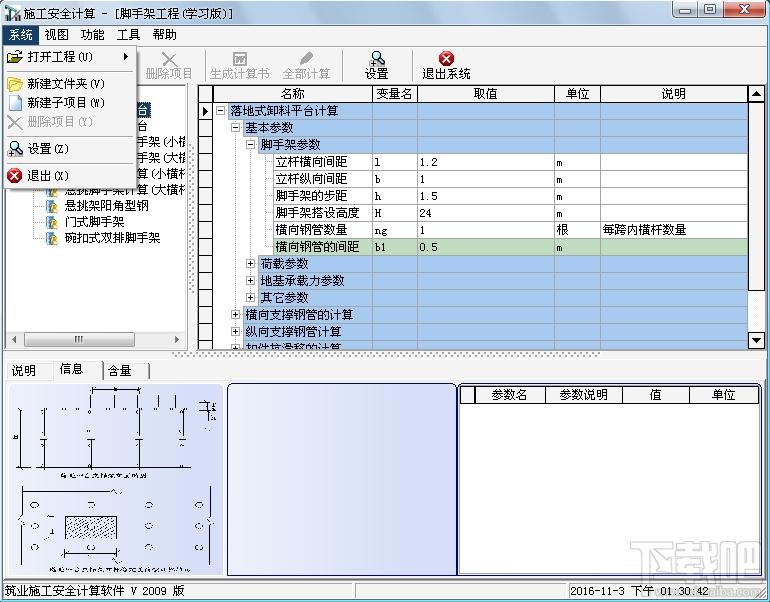
Task: Collapse the 落地式卸料平台计算 node
Action: pyautogui.click(x=220, y=111)
